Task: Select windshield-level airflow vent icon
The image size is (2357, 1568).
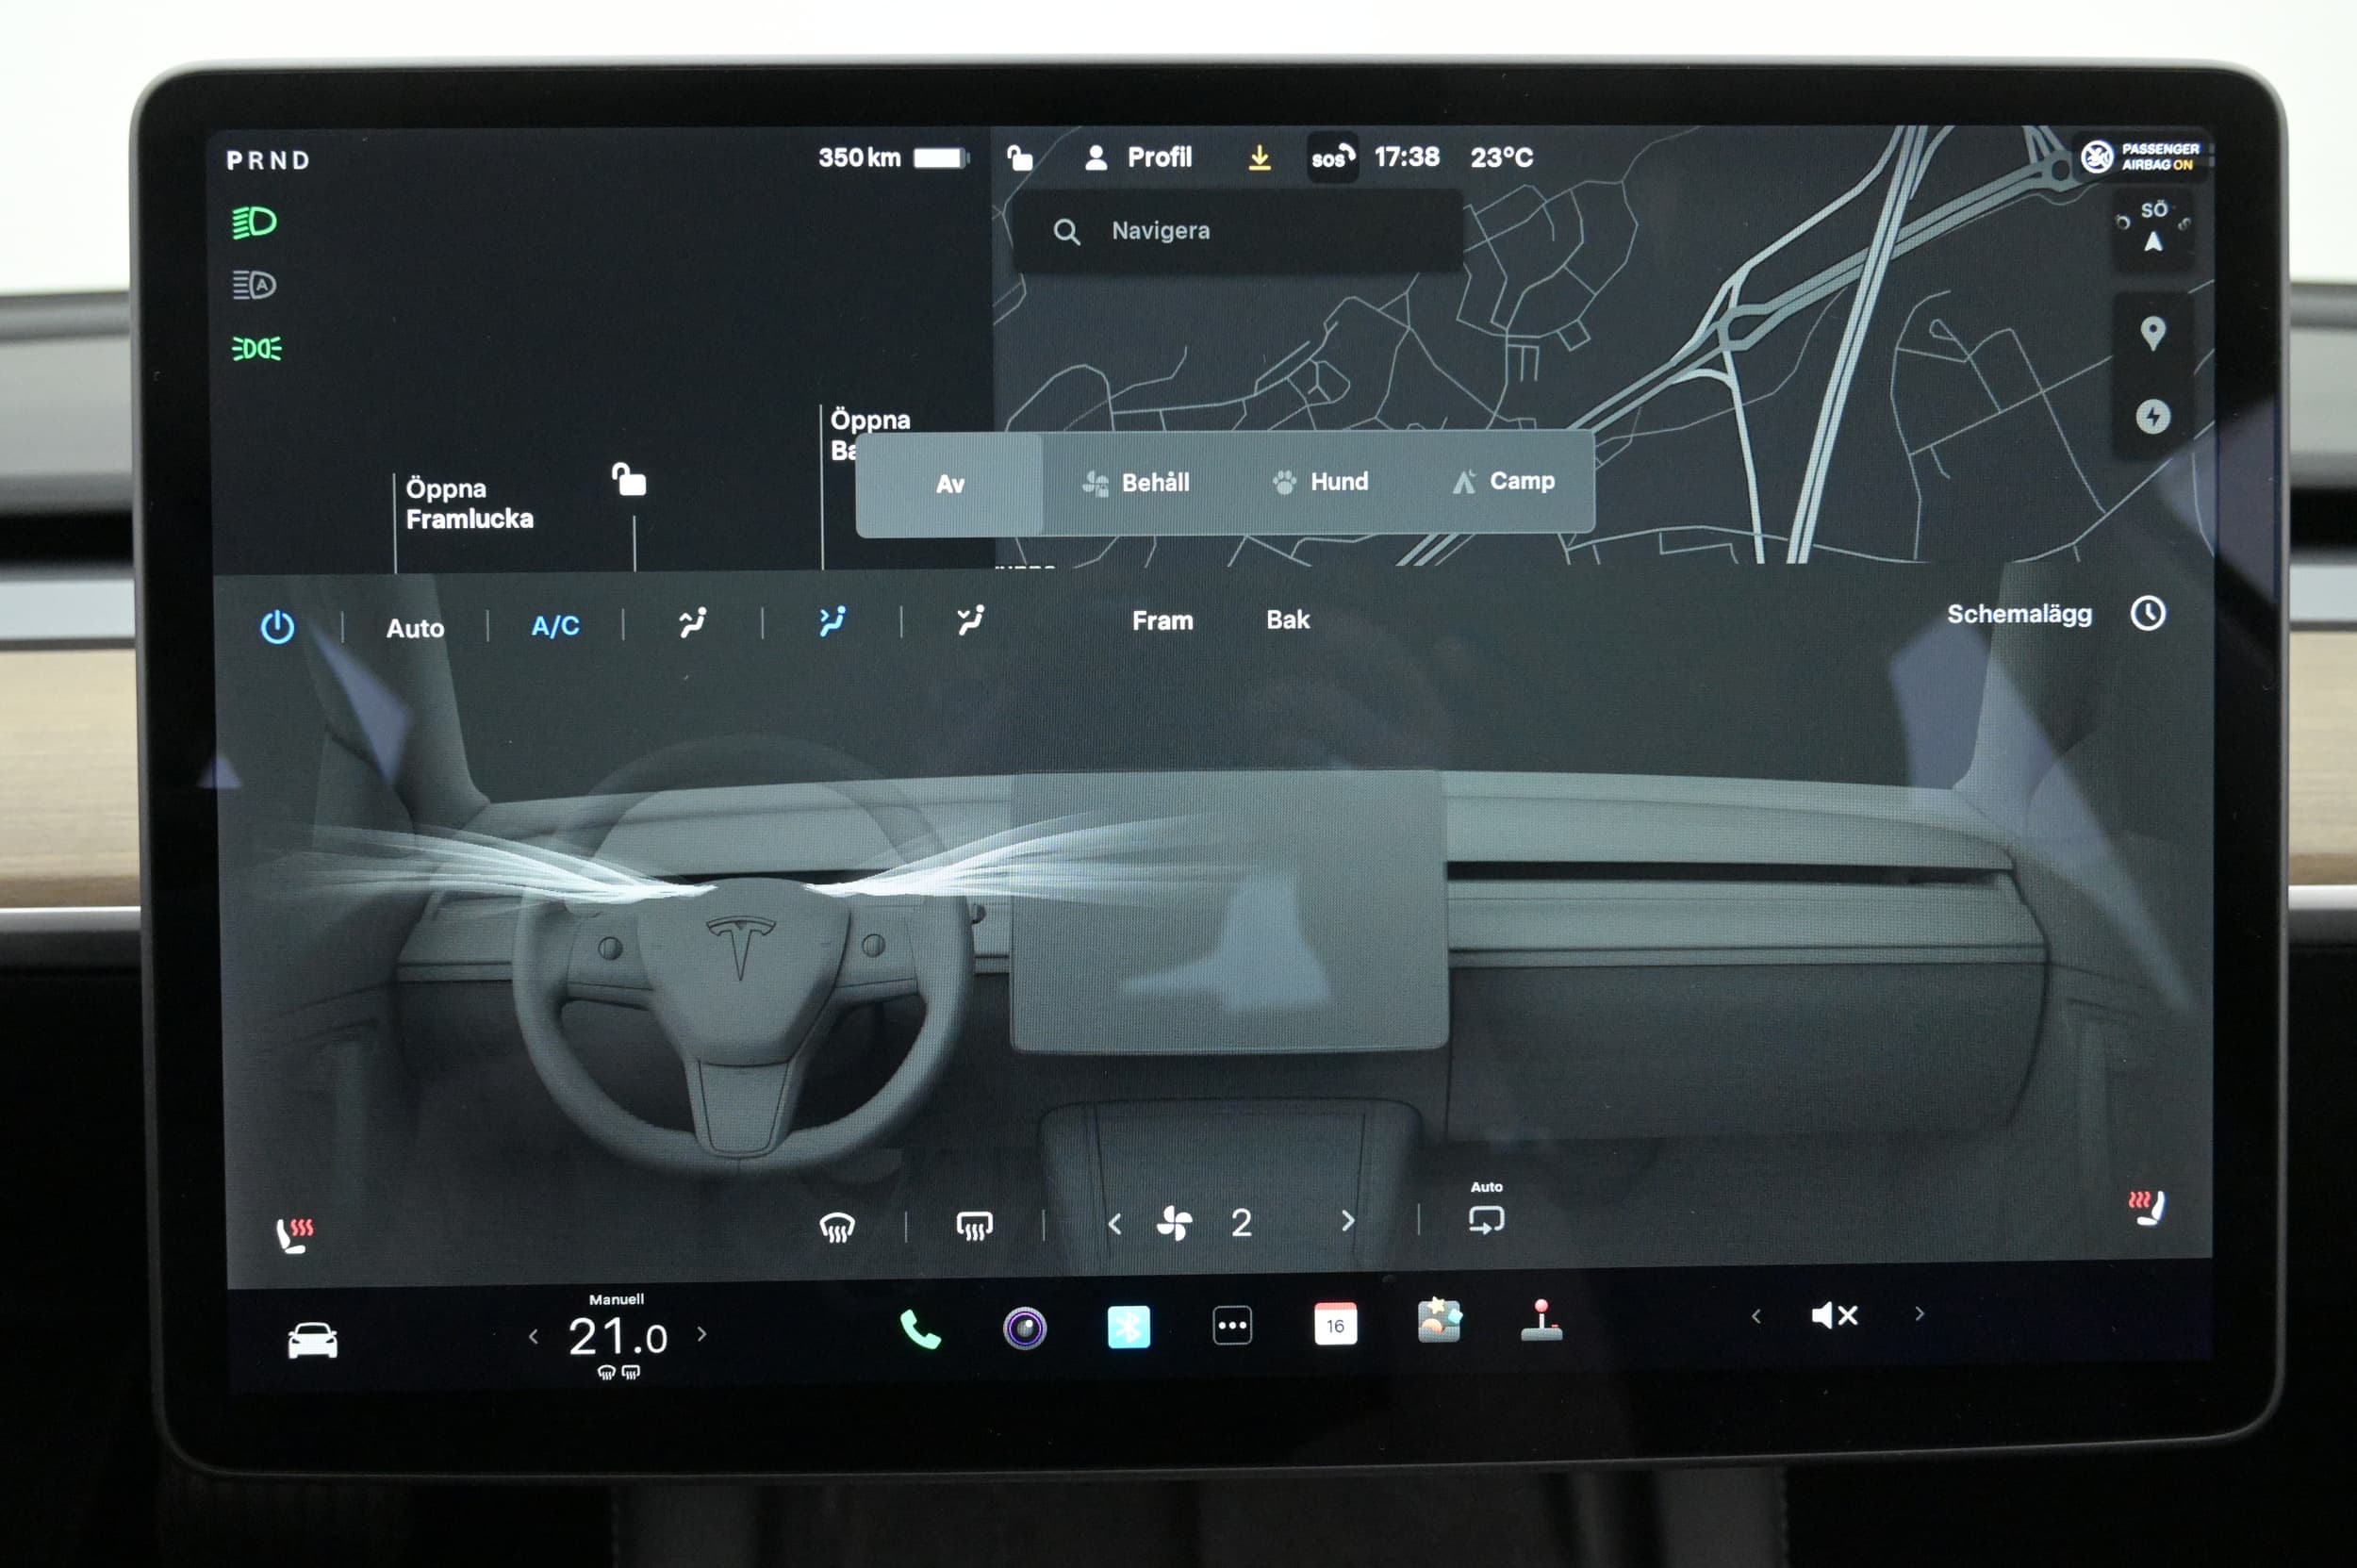Action: tap(692, 622)
